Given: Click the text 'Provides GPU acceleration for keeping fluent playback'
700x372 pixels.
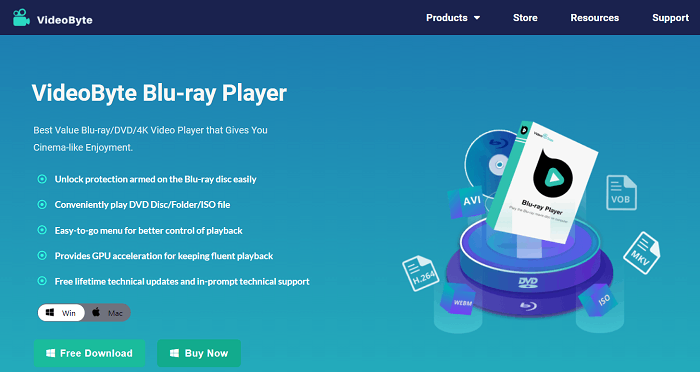Looking at the screenshot, I should click(164, 256).
